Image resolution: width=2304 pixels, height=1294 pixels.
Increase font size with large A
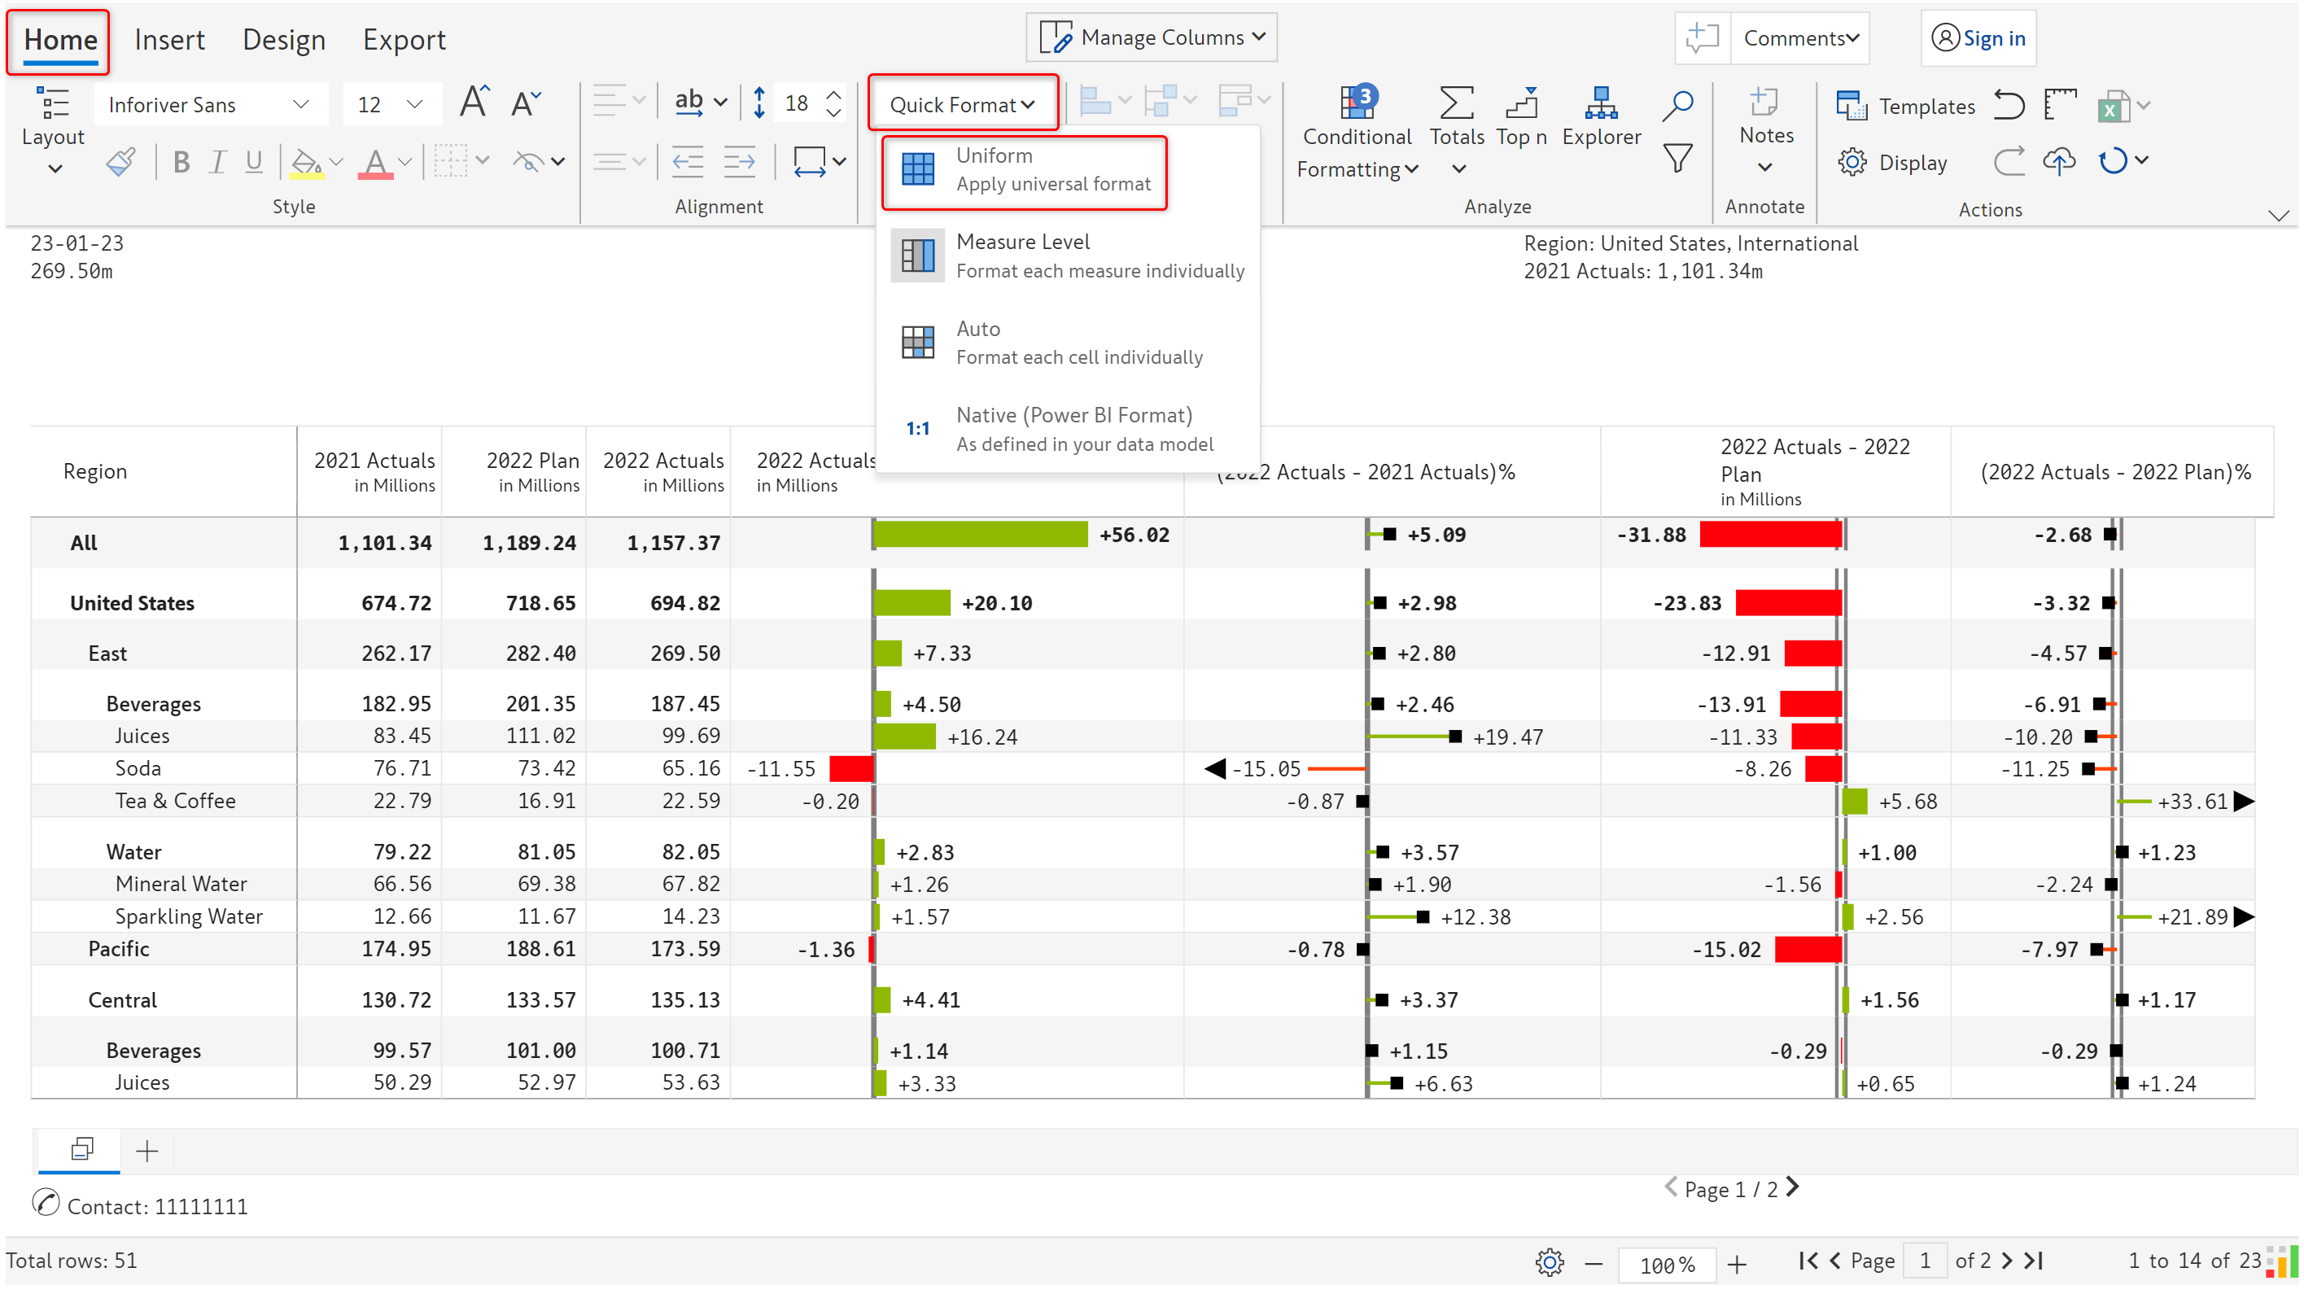pos(473,103)
